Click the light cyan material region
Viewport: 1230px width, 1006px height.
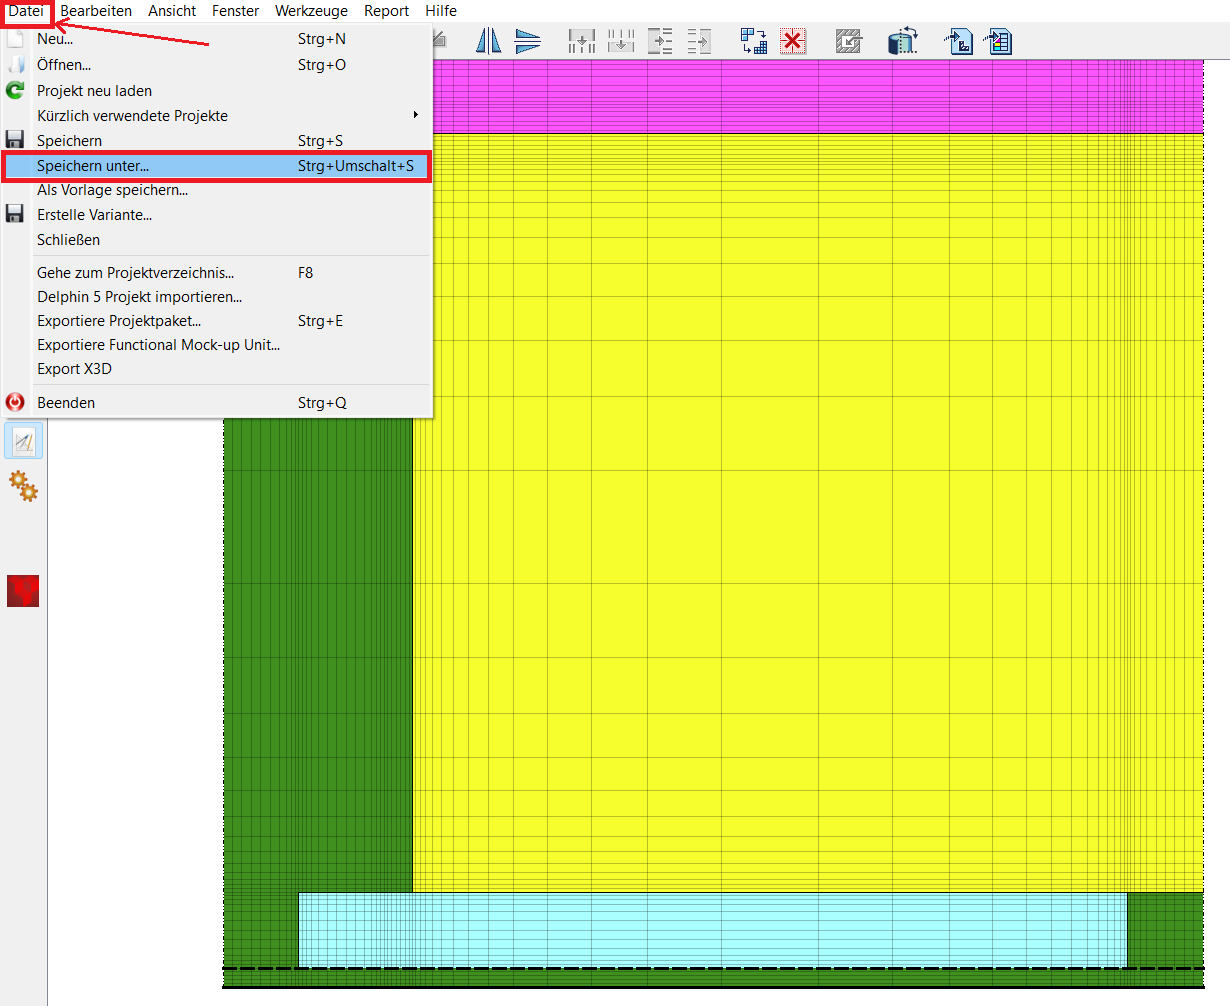click(713, 930)
